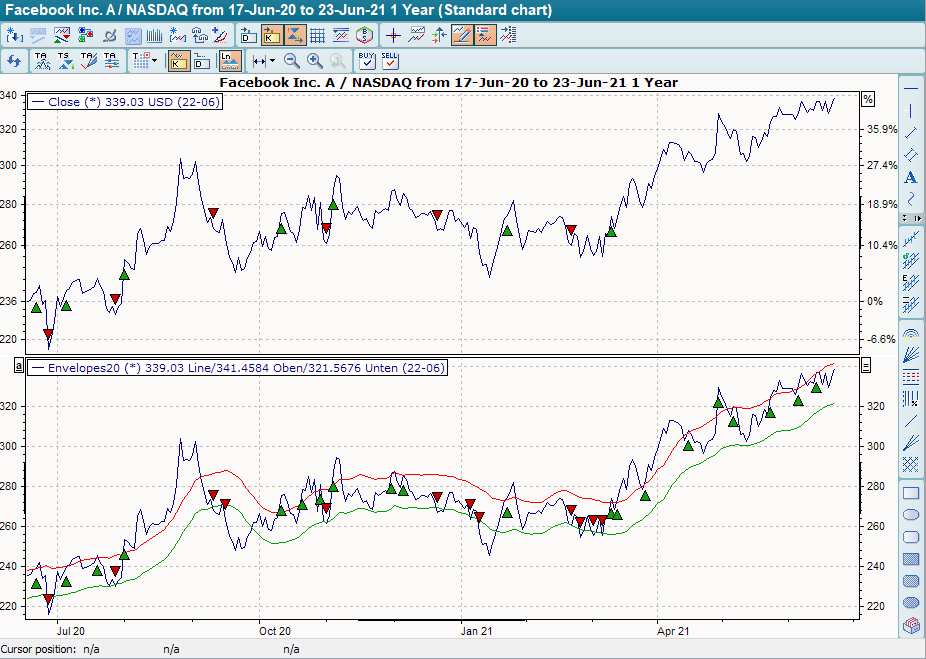Pick the rectangle drawing tool

pyautogui.click(x=910, y=491)
